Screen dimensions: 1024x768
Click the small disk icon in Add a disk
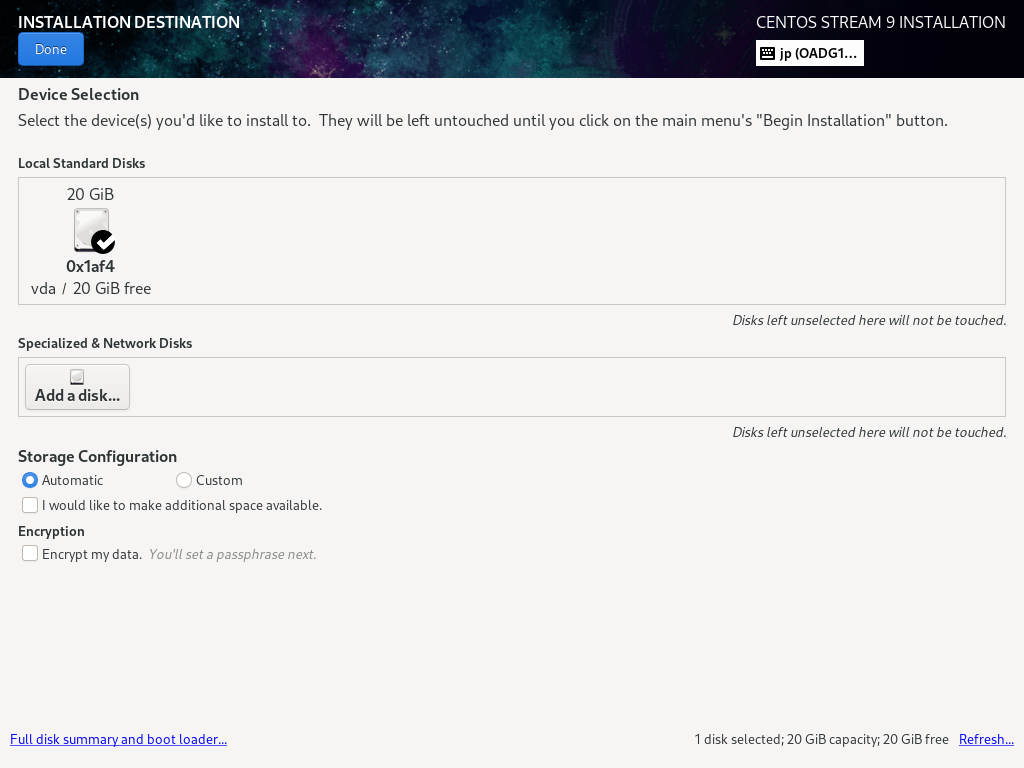[x=77, y=377]
